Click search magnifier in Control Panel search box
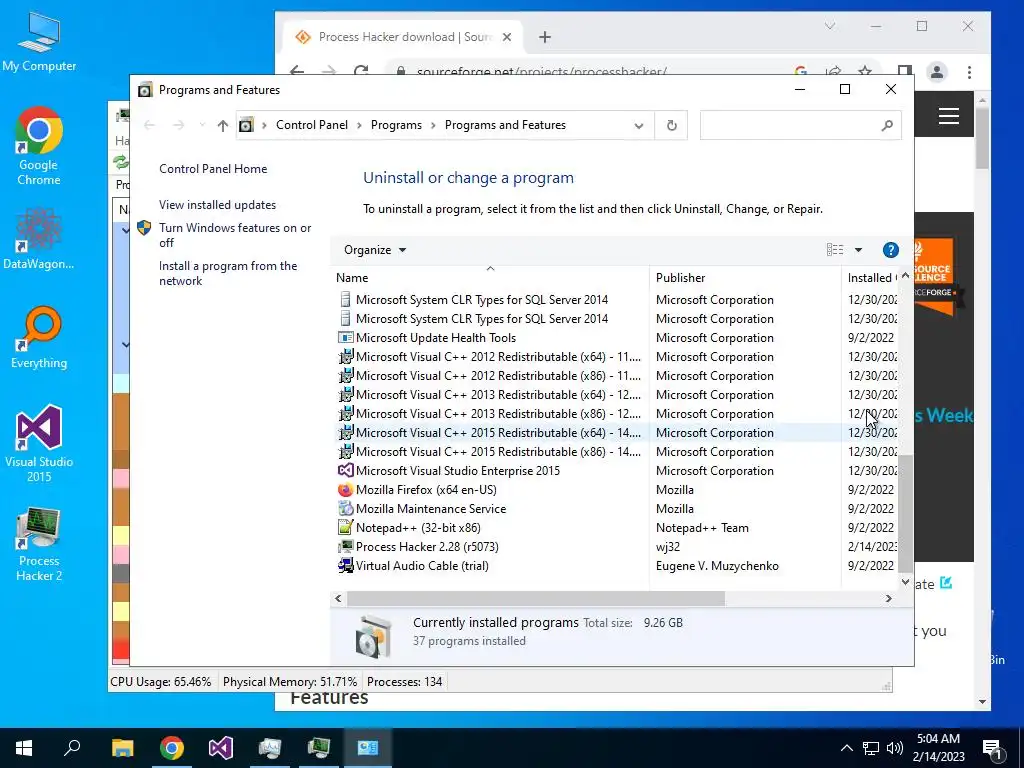This screenshot has width=1024, height=768. click(886, 125)
